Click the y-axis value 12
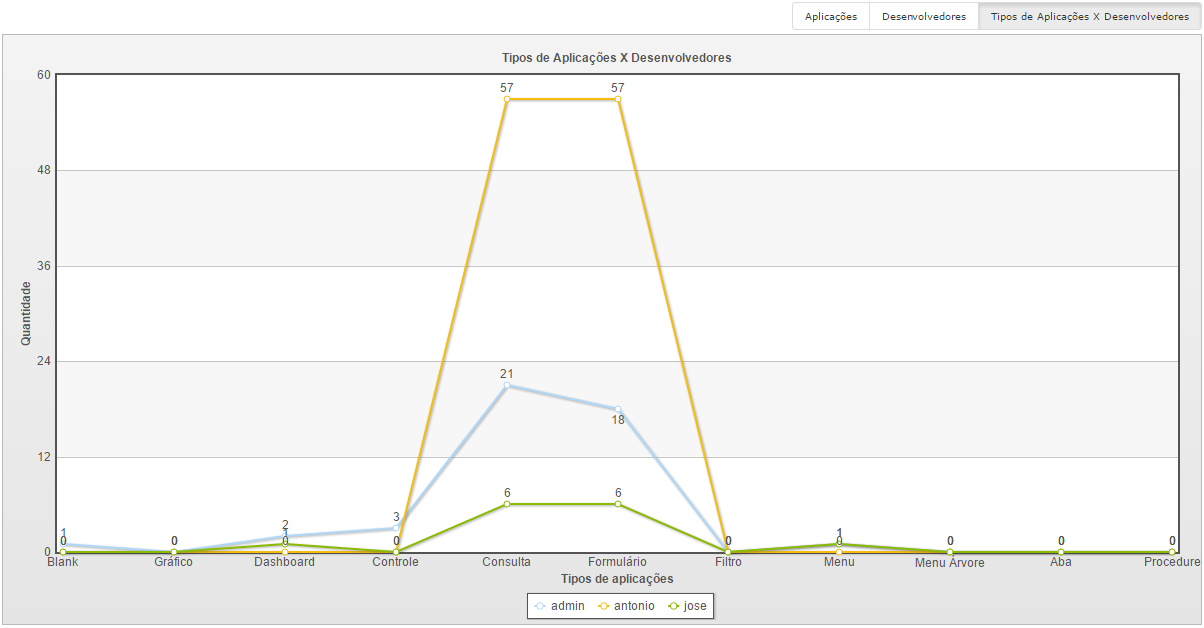 [x=44, y=457]
